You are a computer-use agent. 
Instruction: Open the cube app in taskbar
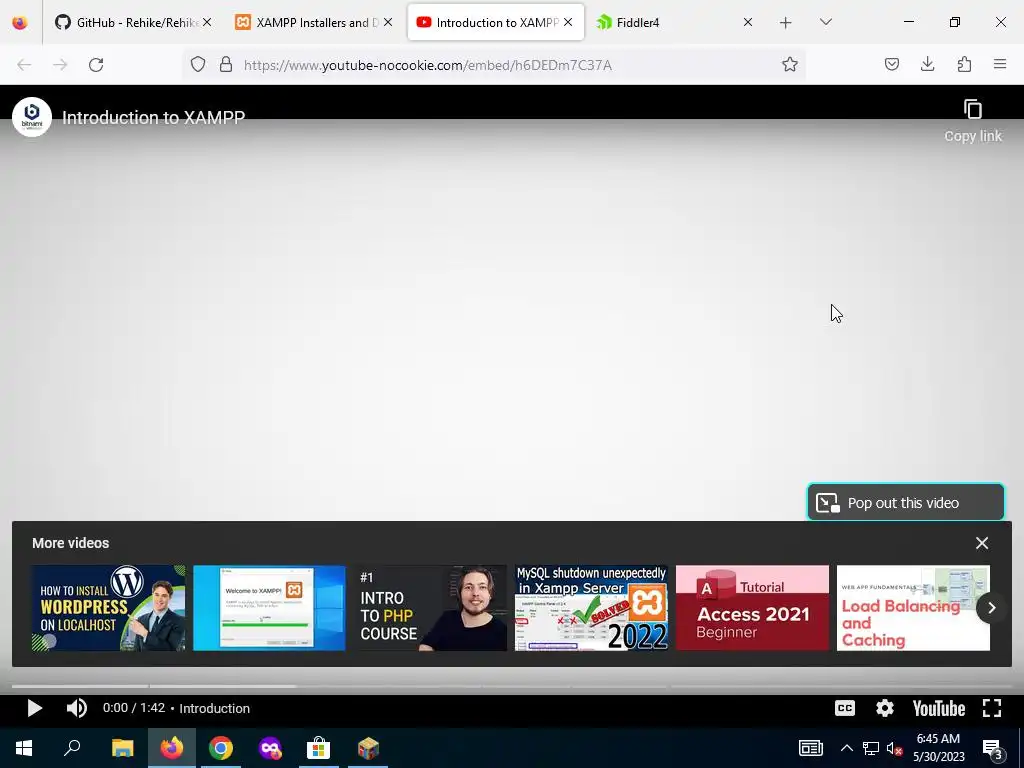pyautogui.click(x=368, y=748)
